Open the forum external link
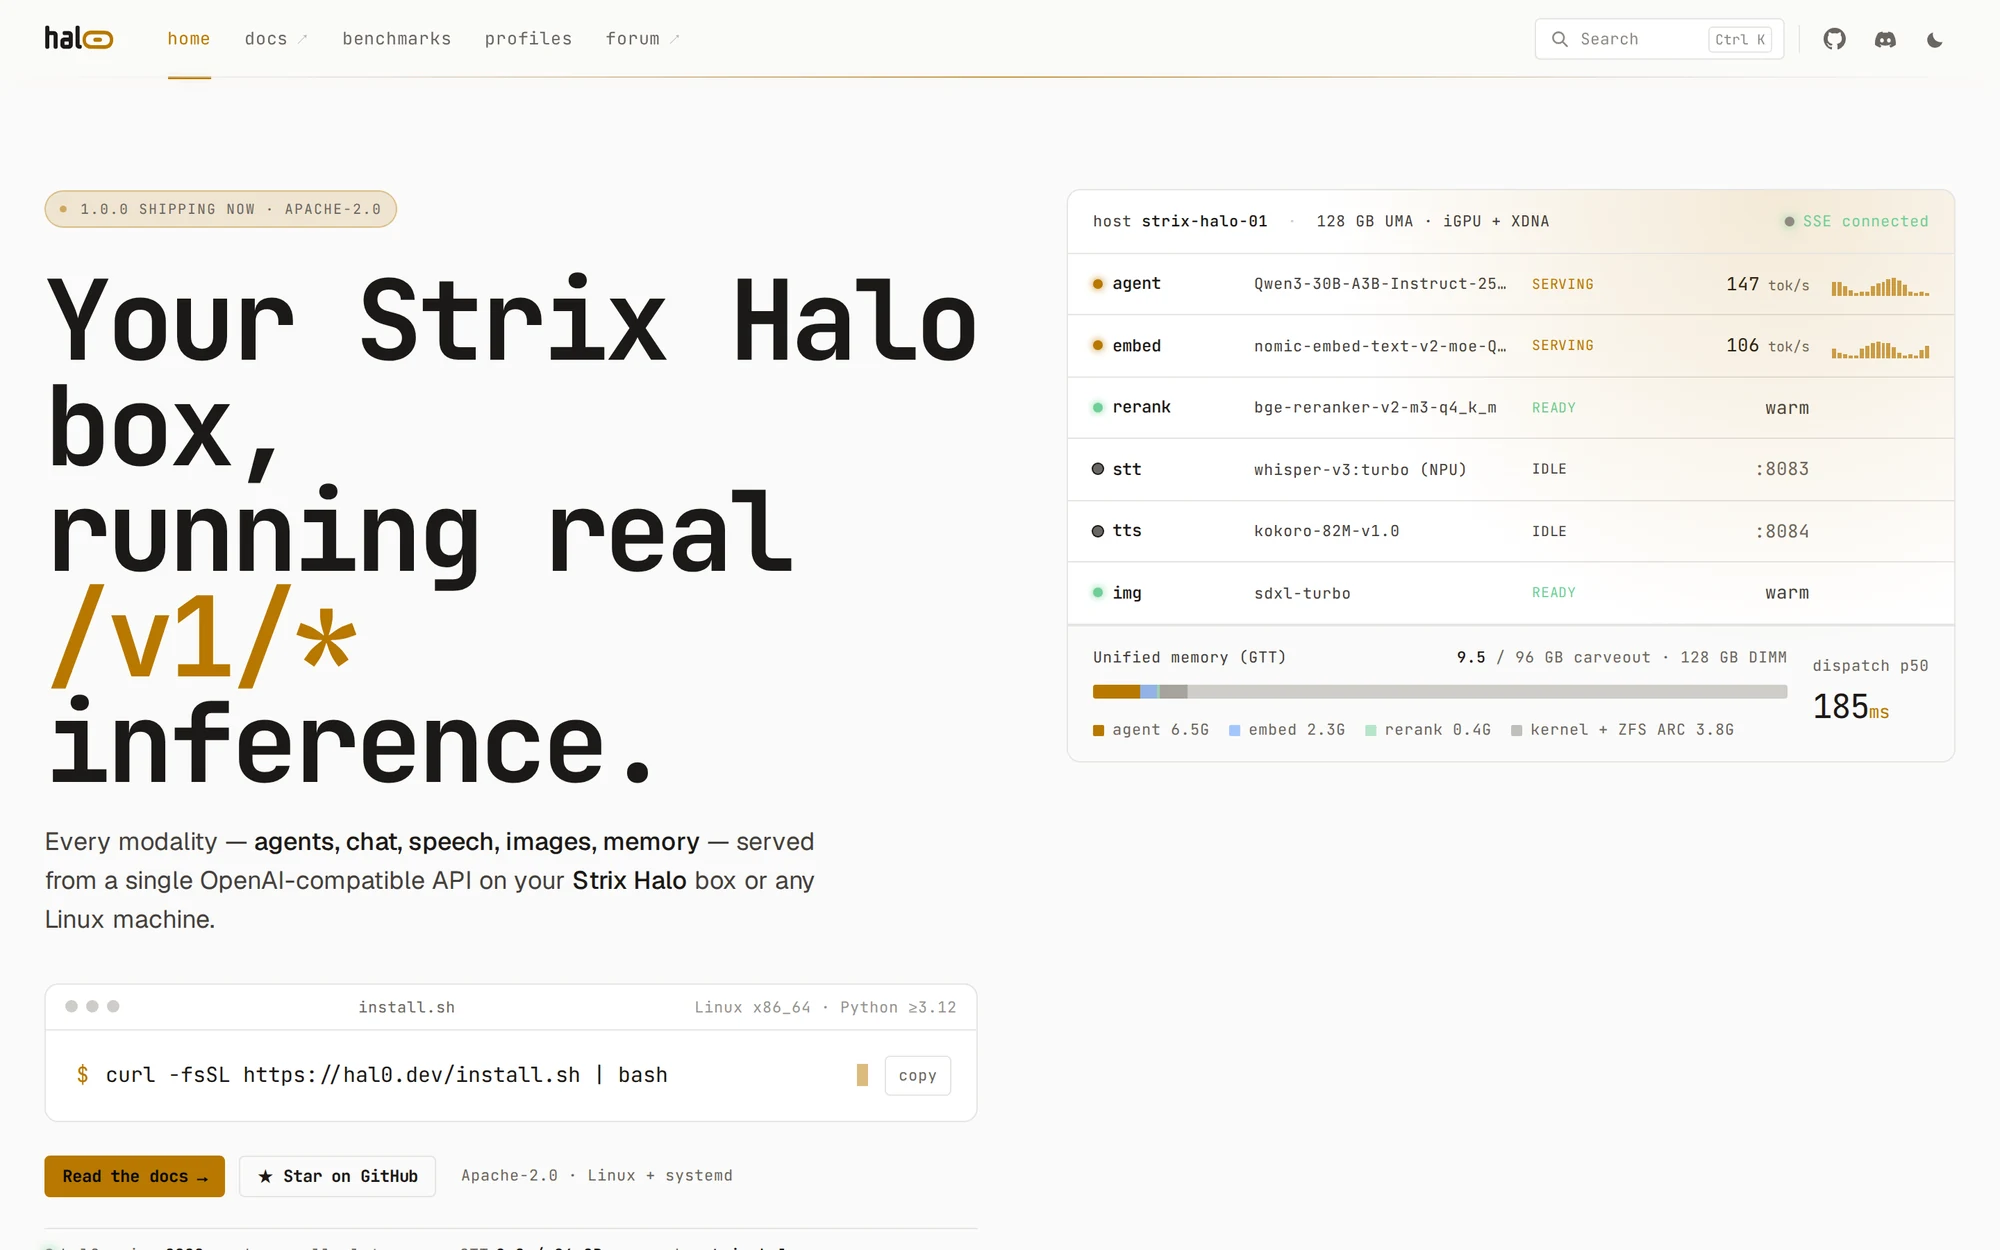 click(x=642, y=39)
